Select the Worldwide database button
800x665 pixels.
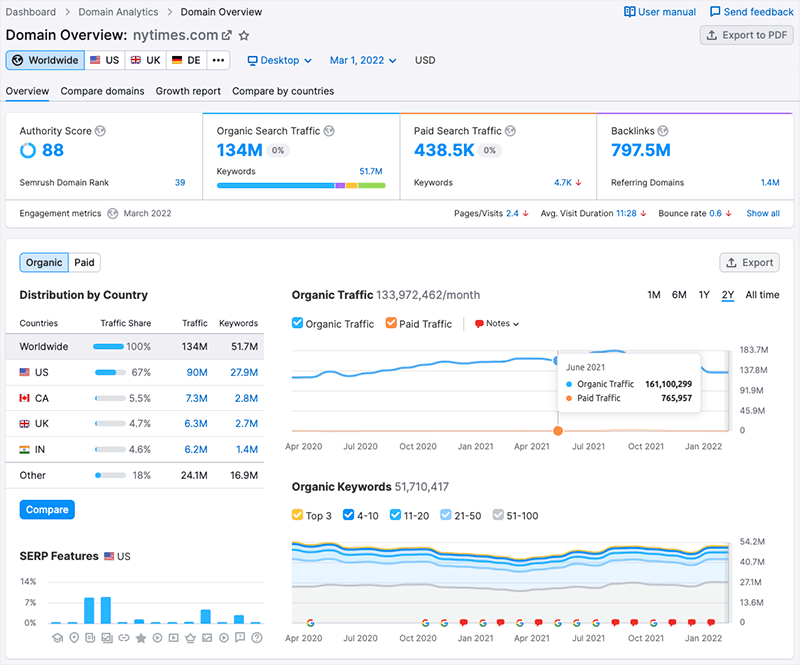45,60
